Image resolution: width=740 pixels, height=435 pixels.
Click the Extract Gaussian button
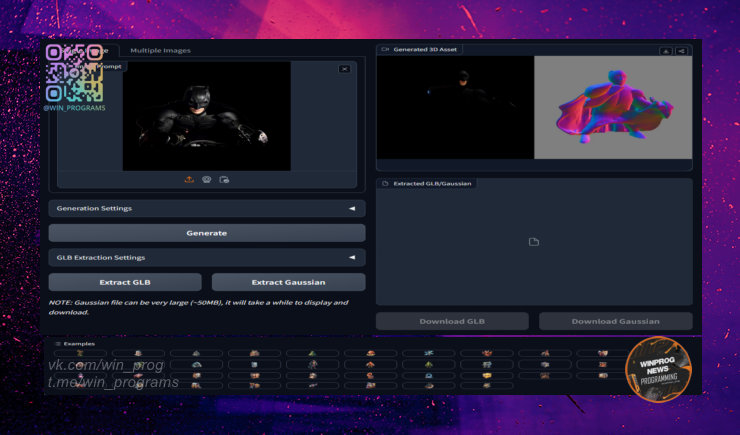(288, 282)
